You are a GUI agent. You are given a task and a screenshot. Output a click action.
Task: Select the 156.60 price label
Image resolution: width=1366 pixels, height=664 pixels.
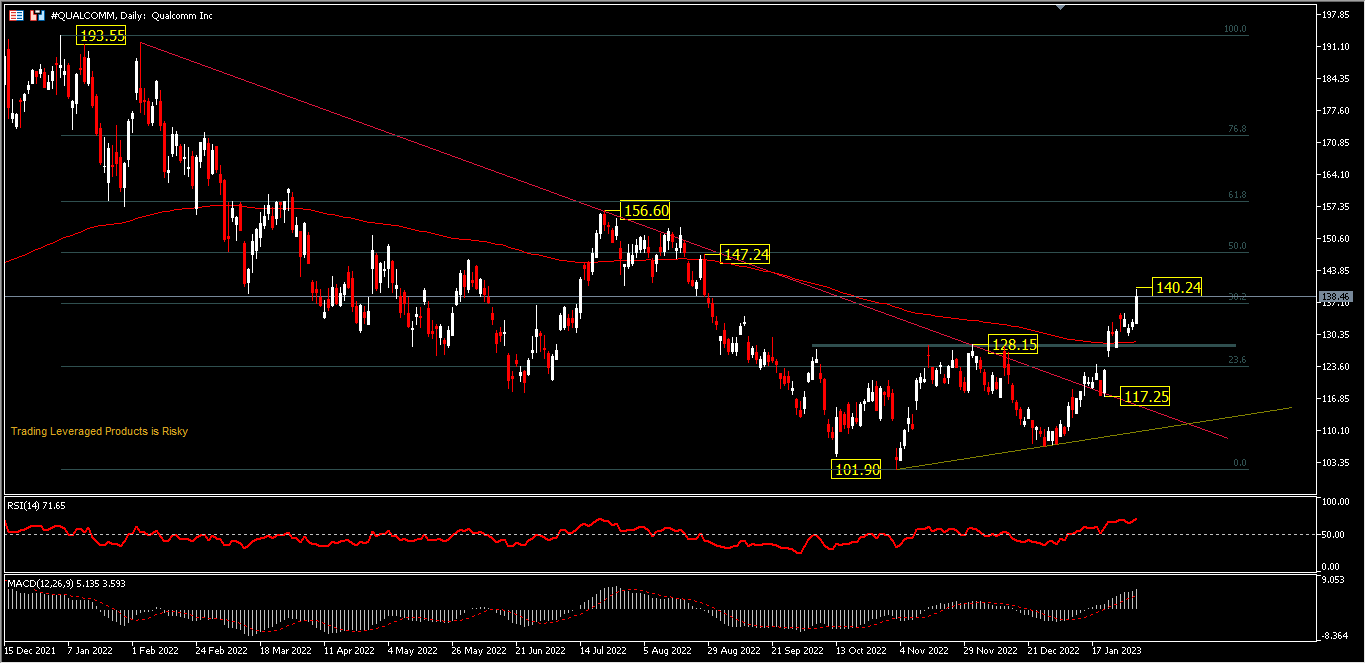point(645,210)
